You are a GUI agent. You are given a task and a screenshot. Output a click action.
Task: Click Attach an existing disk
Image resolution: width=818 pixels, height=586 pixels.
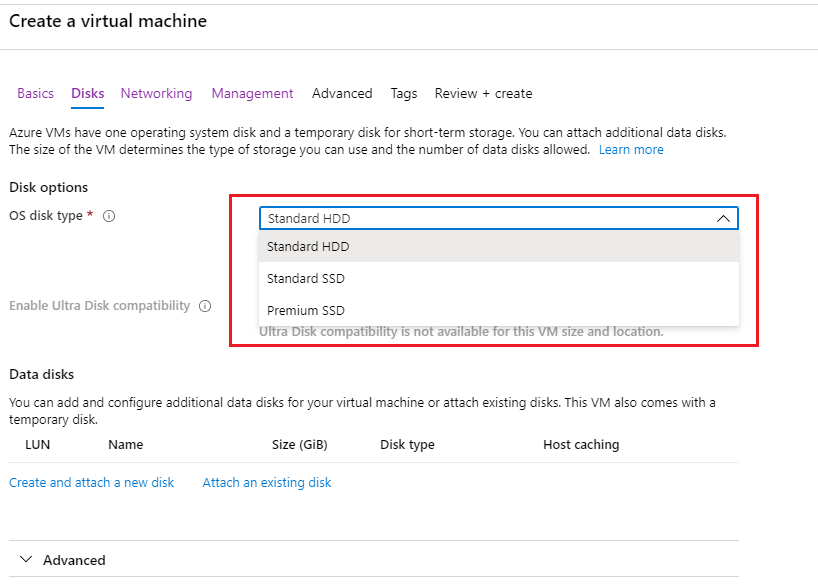(267, 482)
